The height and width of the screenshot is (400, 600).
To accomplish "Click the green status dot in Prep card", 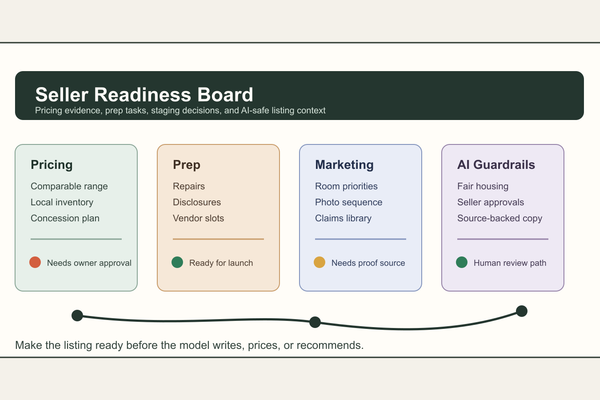I will click(x=177, y=262).
